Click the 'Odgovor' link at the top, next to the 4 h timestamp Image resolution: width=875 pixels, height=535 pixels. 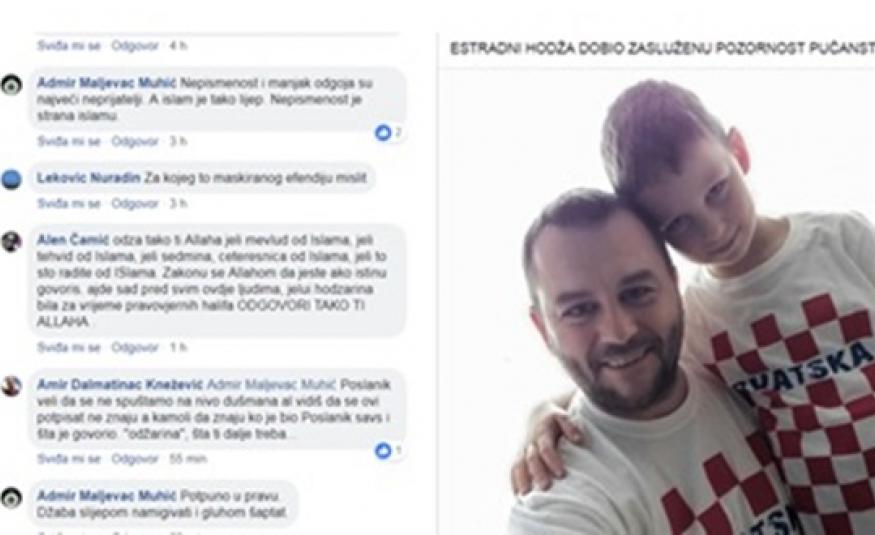(135, 46)
